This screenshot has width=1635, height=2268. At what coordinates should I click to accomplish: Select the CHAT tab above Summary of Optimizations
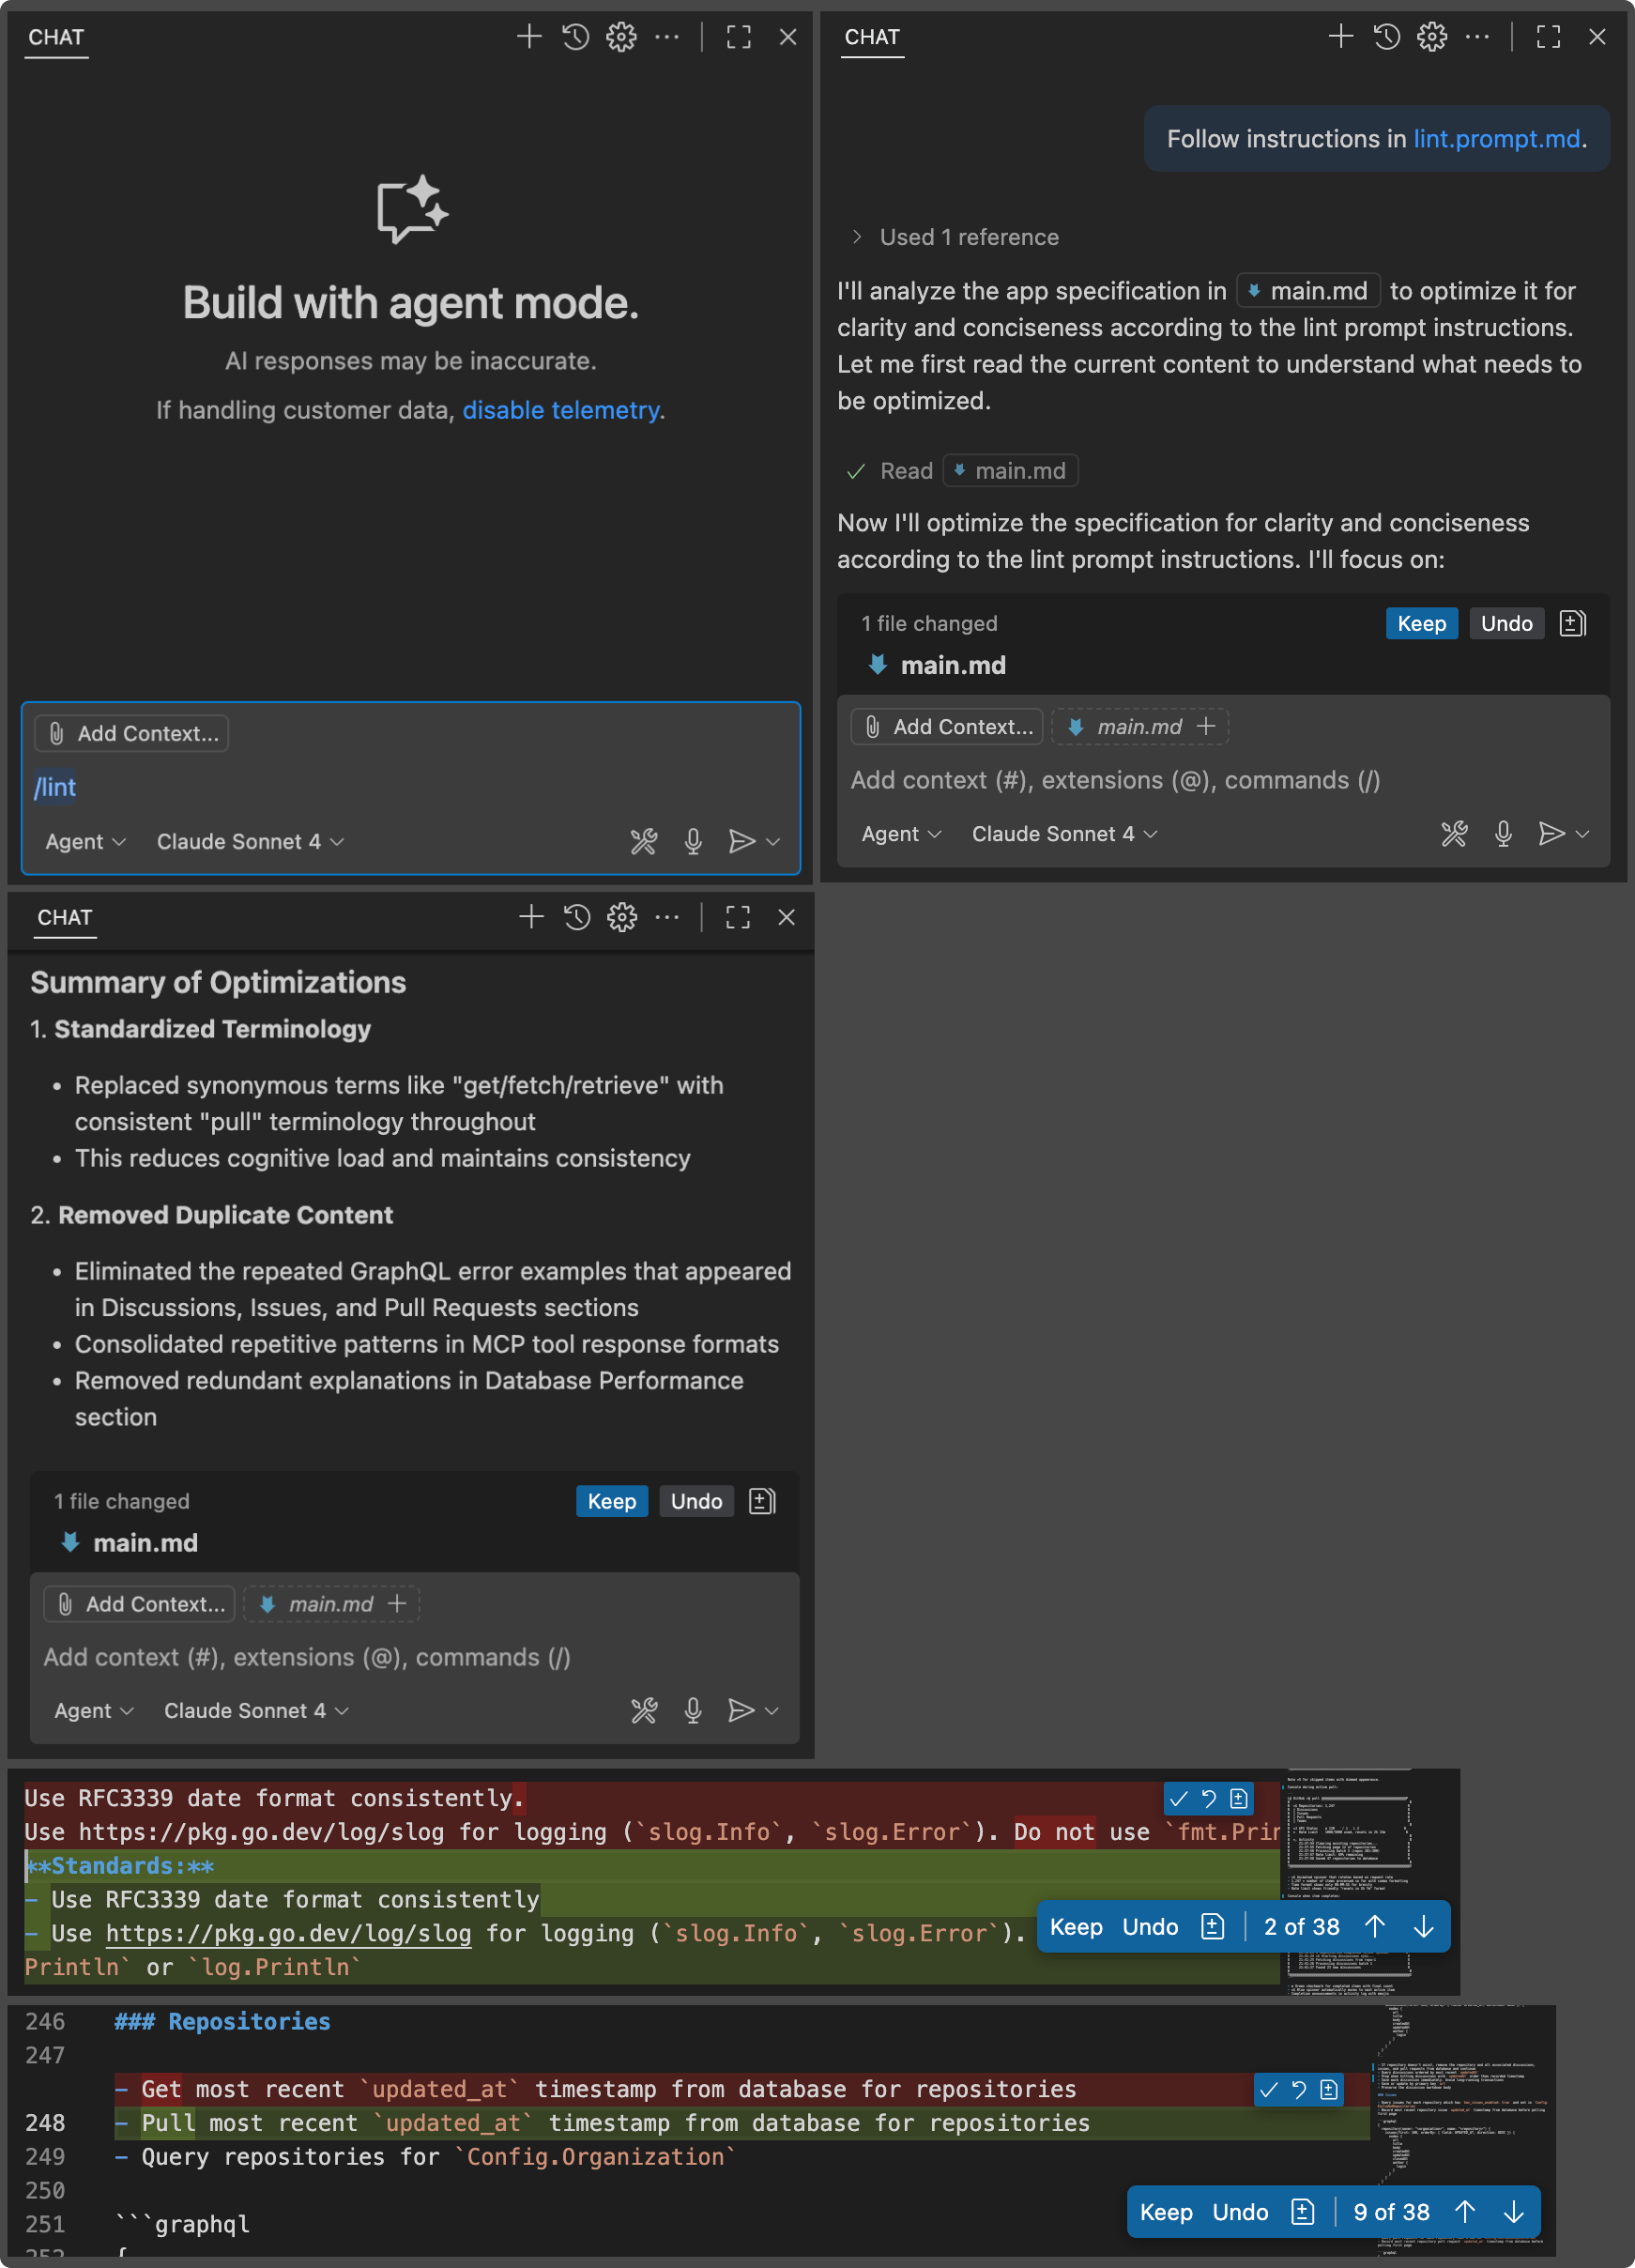[x=65, y=917]
